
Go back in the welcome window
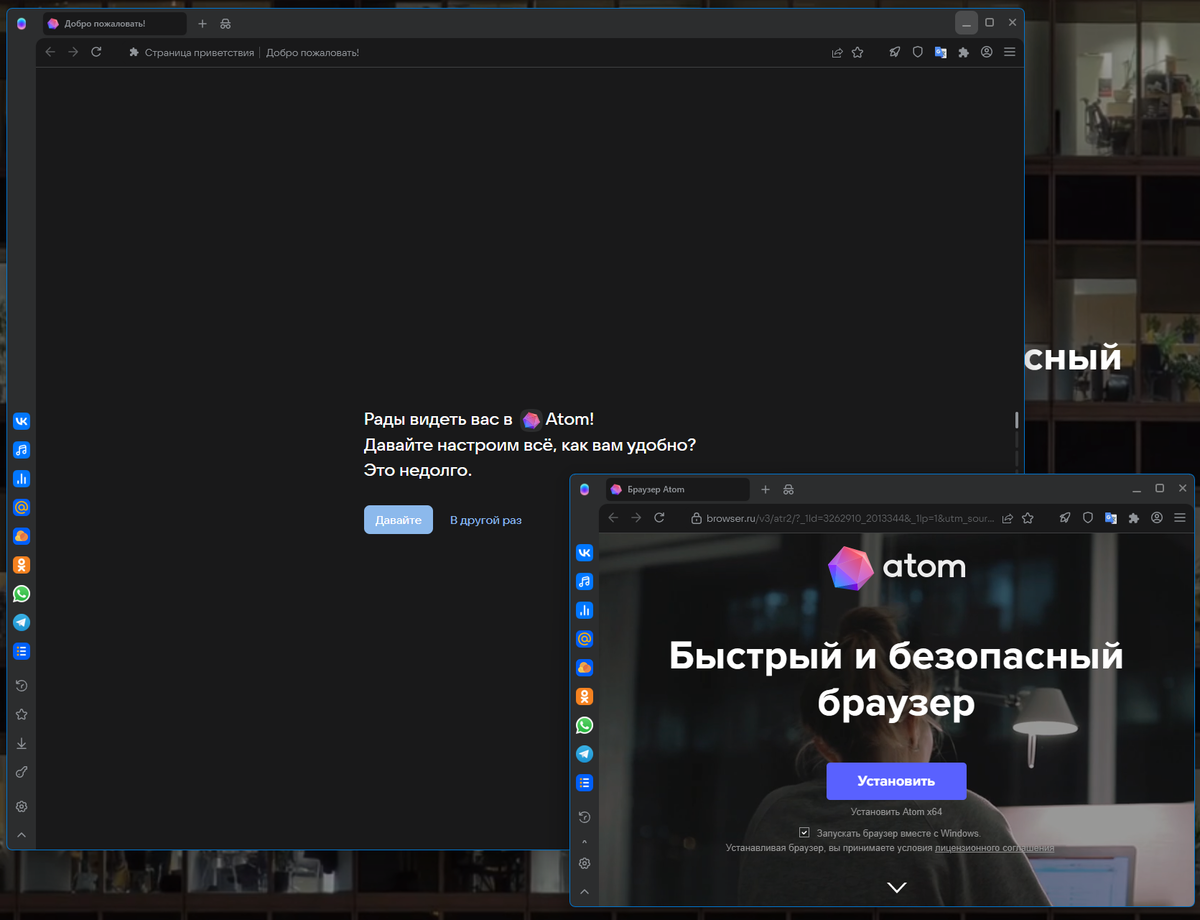pyautogui.click(x=50, y=52)
